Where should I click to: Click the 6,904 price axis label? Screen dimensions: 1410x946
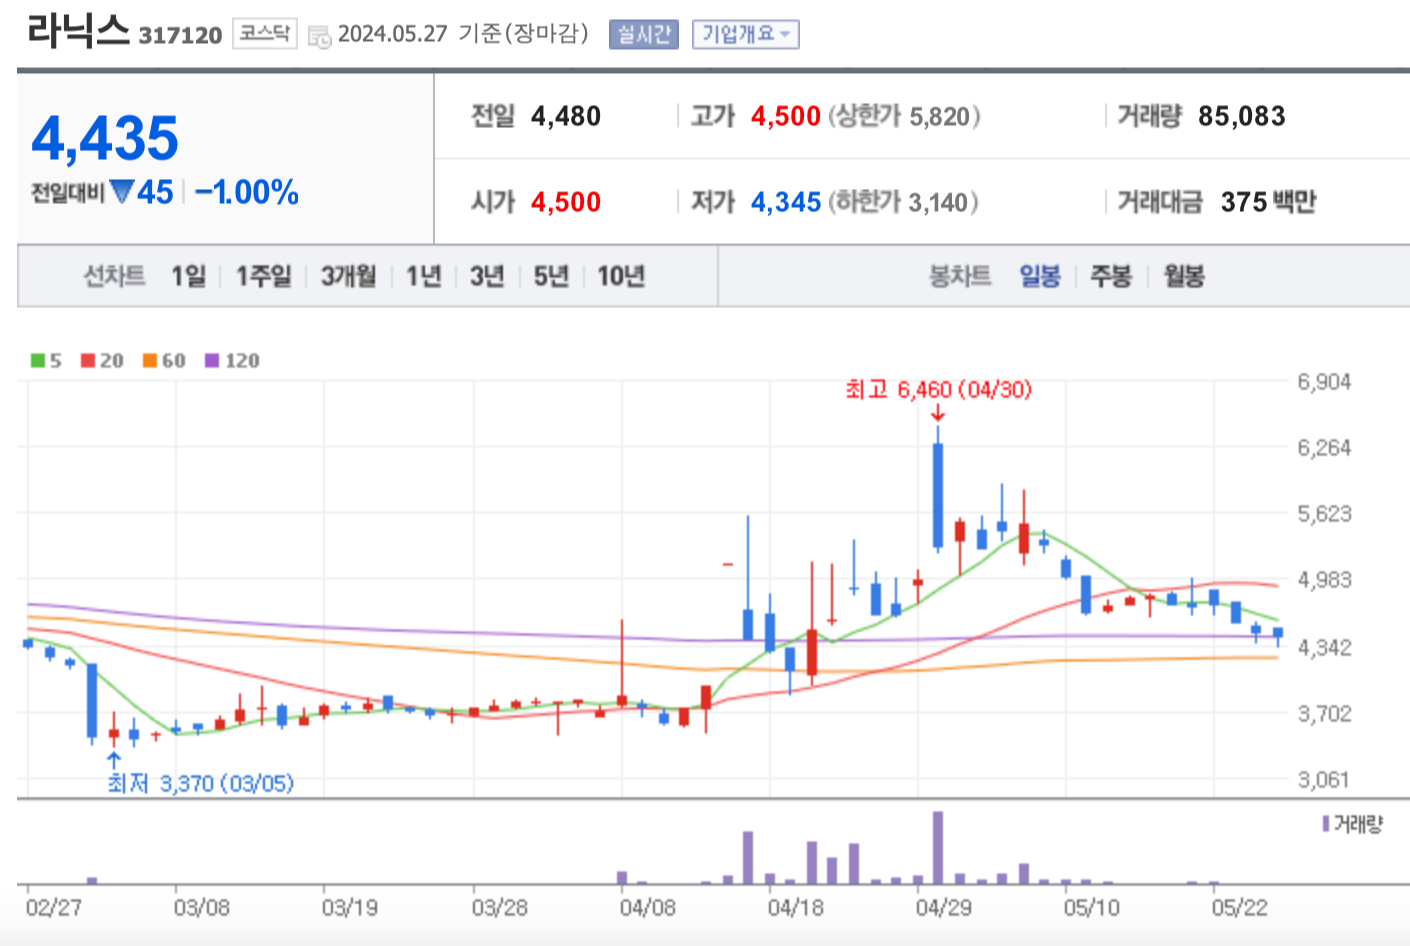tap(1324, 381)
